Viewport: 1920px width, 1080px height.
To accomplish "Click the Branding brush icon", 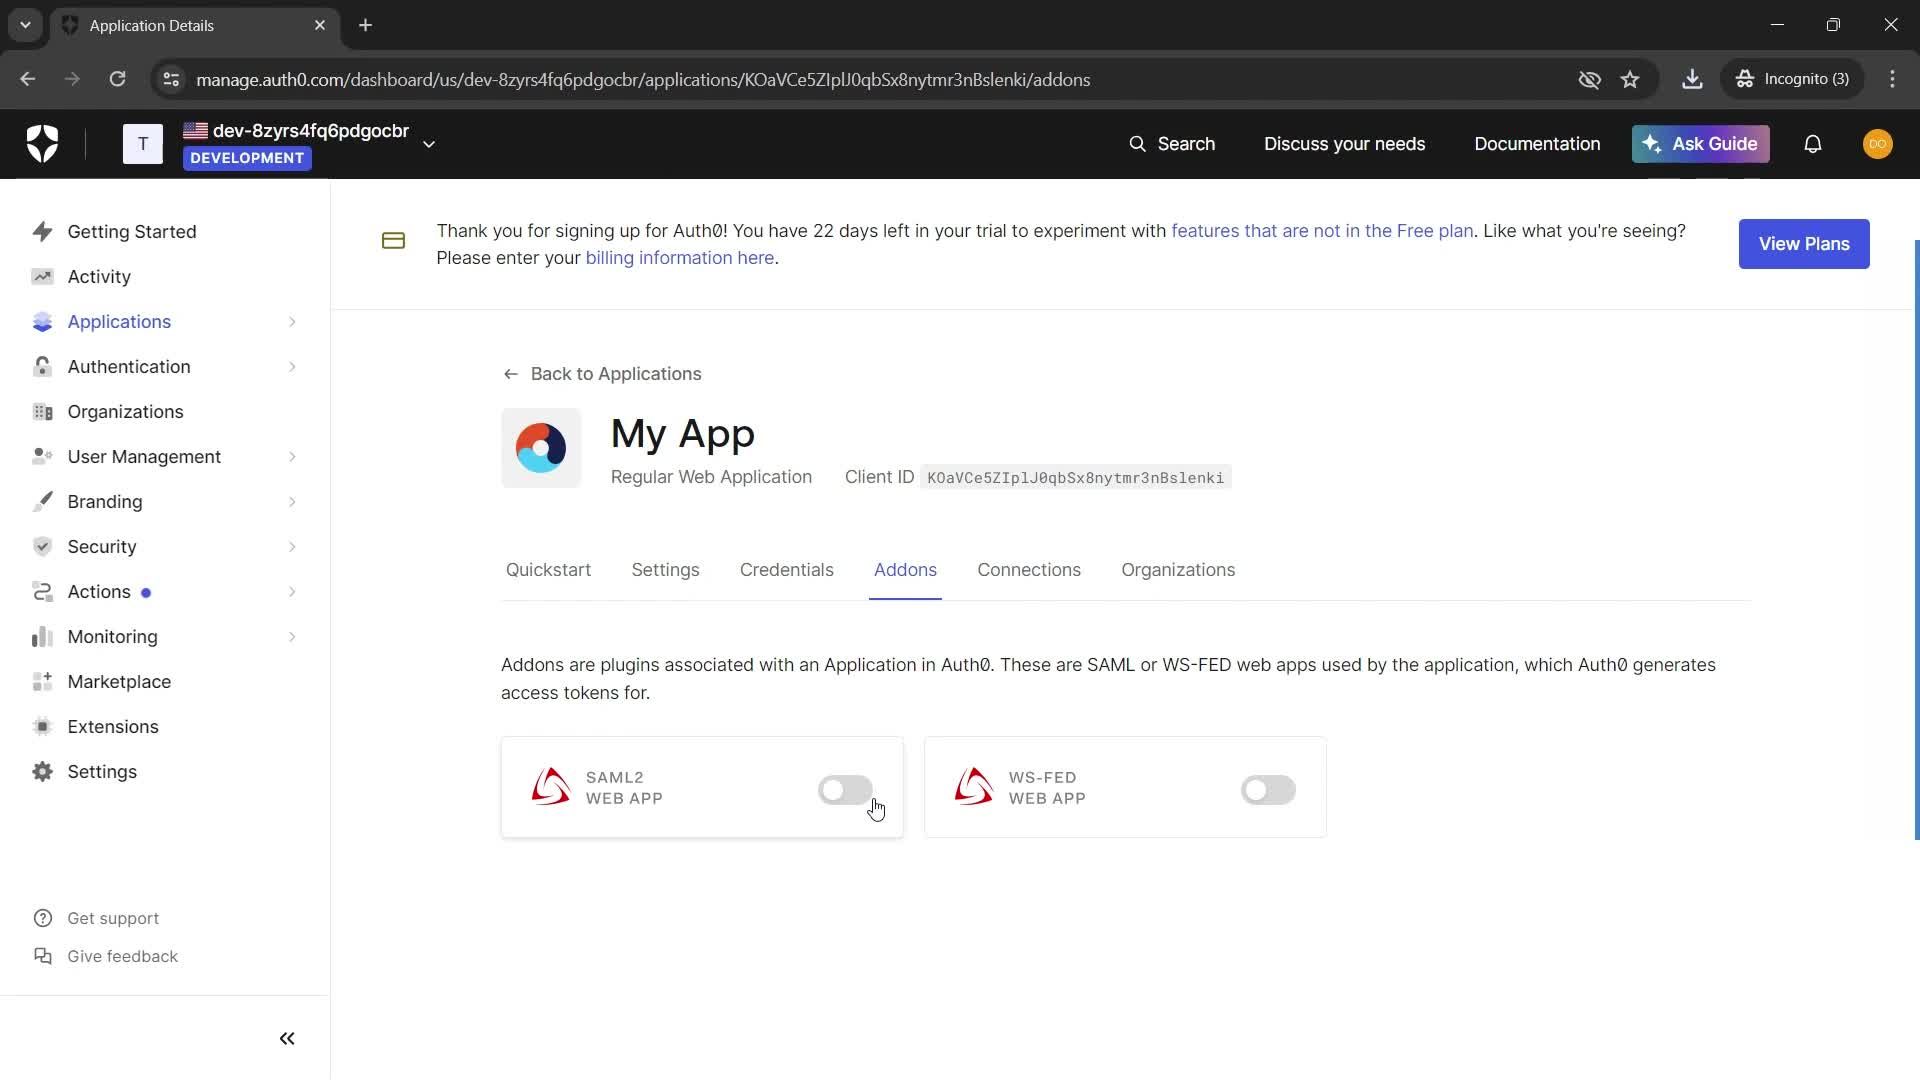I will (42, 502).
